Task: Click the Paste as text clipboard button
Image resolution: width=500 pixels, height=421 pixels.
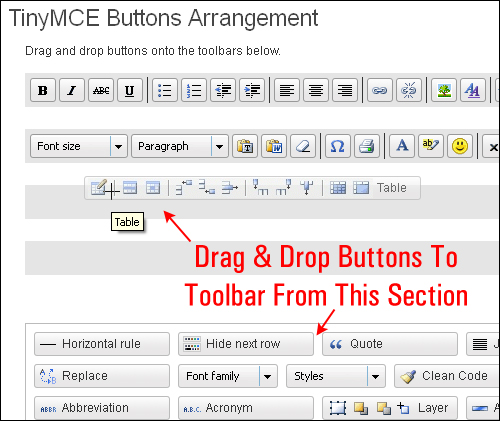Action: tap(245, 146)
